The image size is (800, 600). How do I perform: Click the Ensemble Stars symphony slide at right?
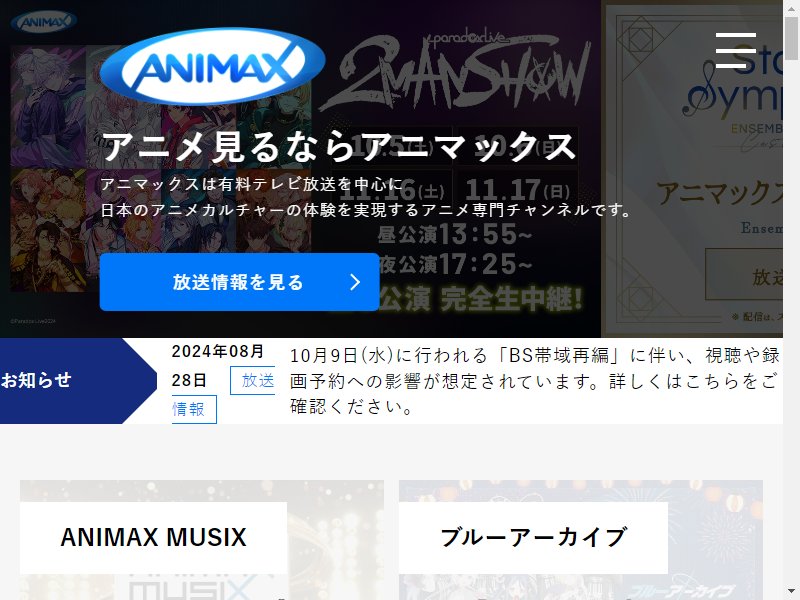(x=692, y=168)
